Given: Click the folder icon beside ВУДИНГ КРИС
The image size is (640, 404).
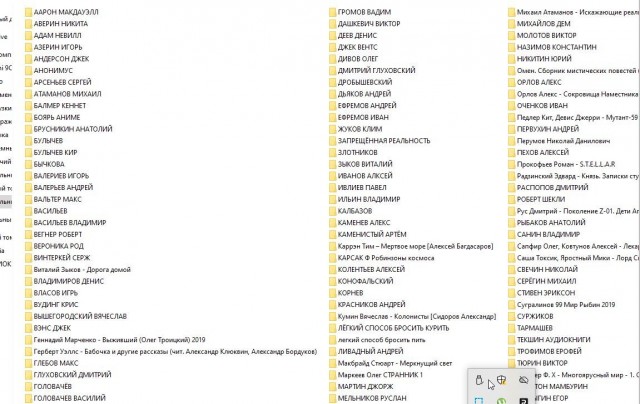Looking at the screenshot, I should point(28,305).
